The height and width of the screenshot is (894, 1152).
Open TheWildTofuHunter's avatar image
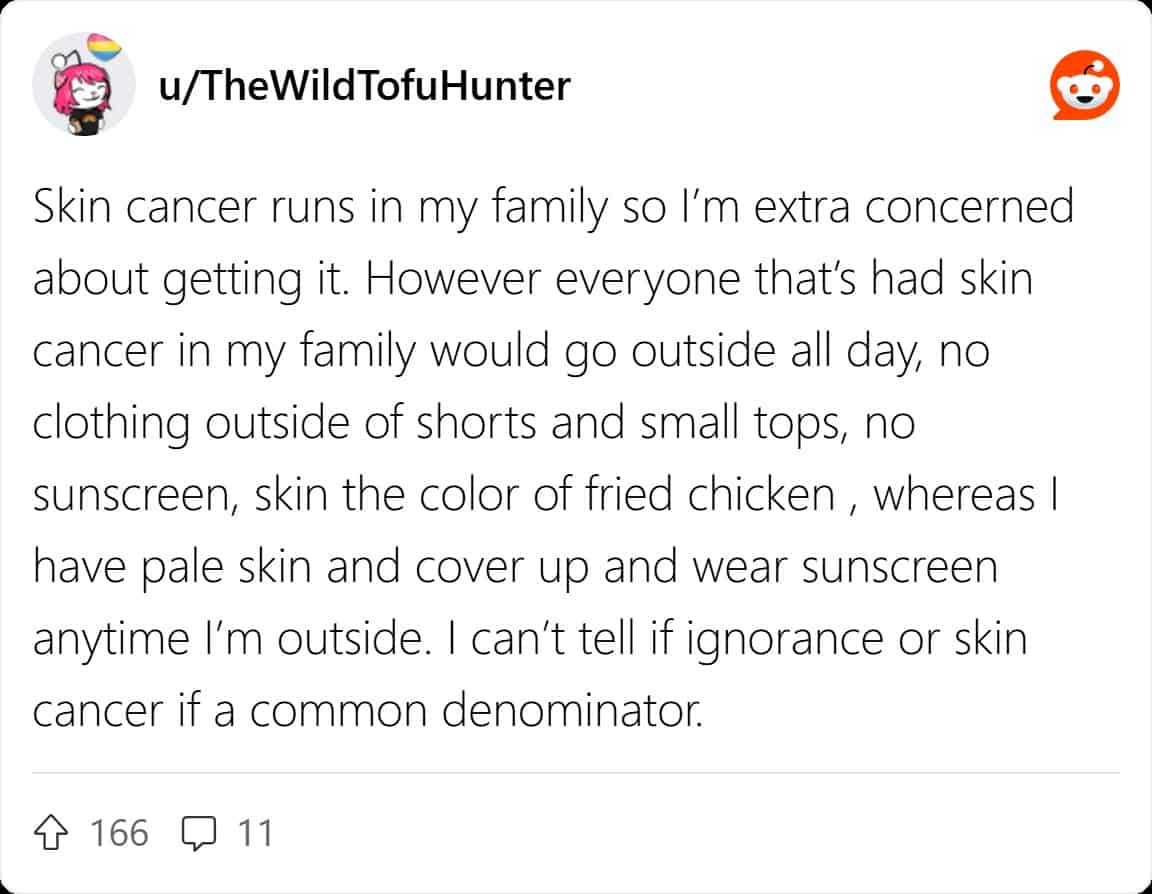pos(83,84)
